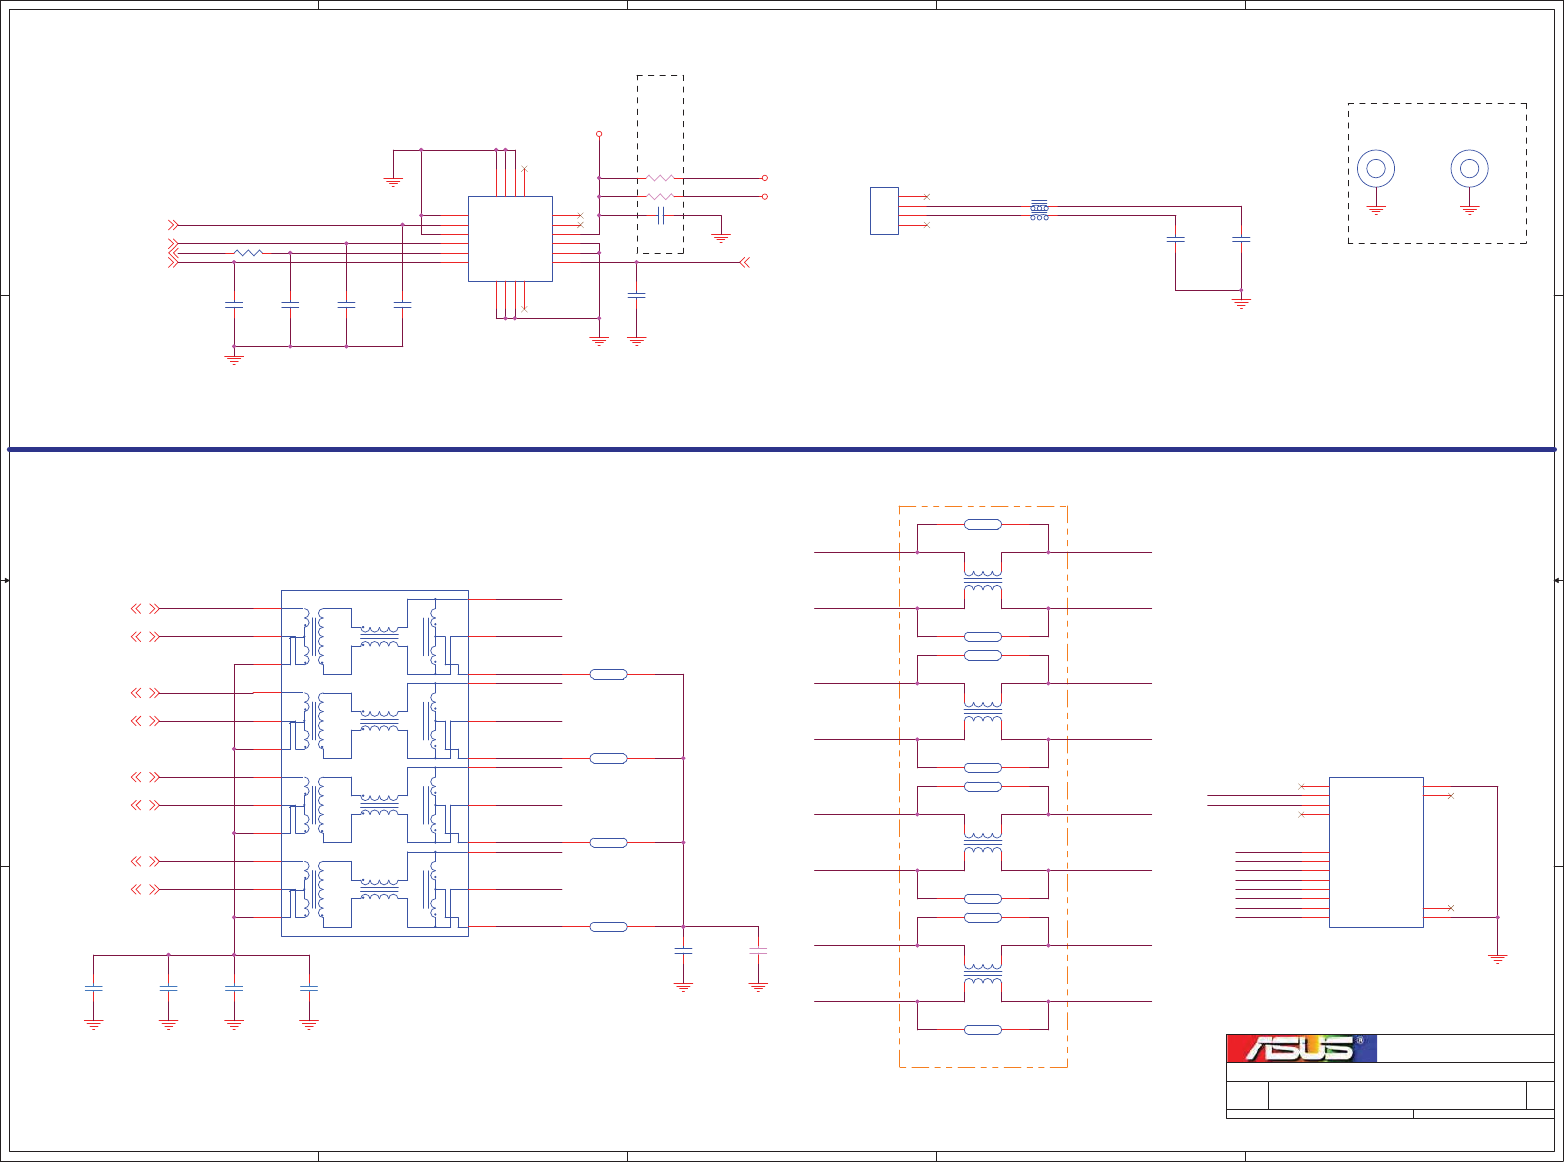Click the ASUS logo in the title block
Image resolution: width=1564 pixels, height=1162 pixels.
tap(1301, 1048)
